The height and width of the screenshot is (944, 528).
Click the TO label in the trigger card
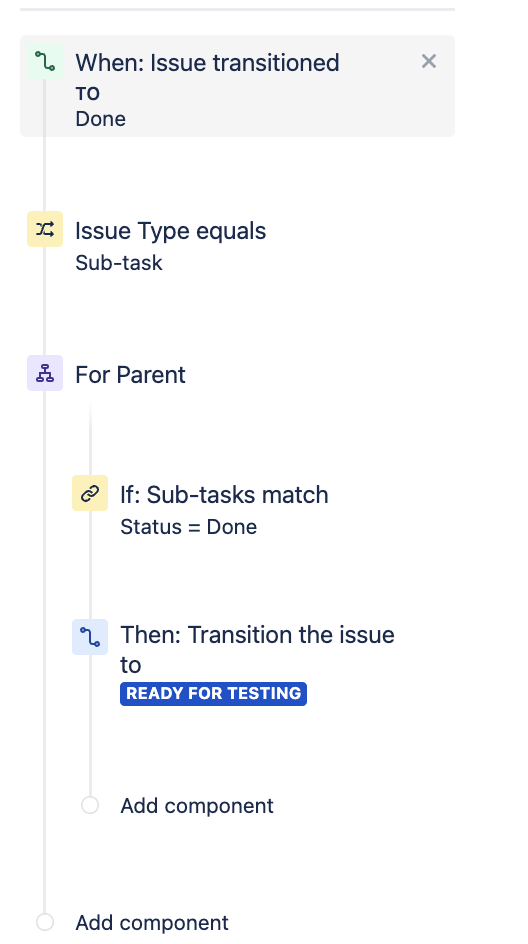(x=87, y=94)
